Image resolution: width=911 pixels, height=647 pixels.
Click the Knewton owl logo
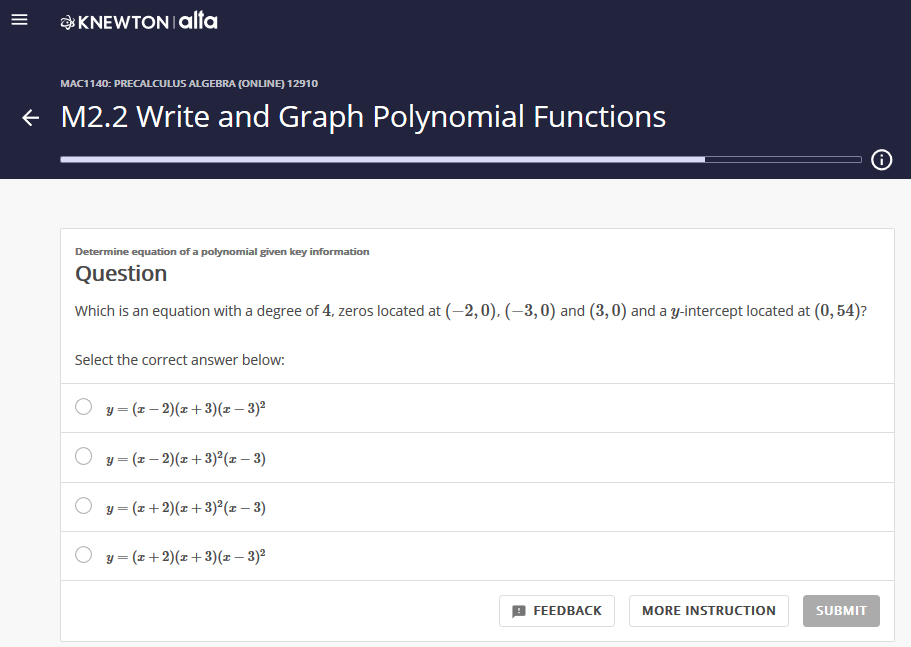pyautogui.click(x=66, y=20)
